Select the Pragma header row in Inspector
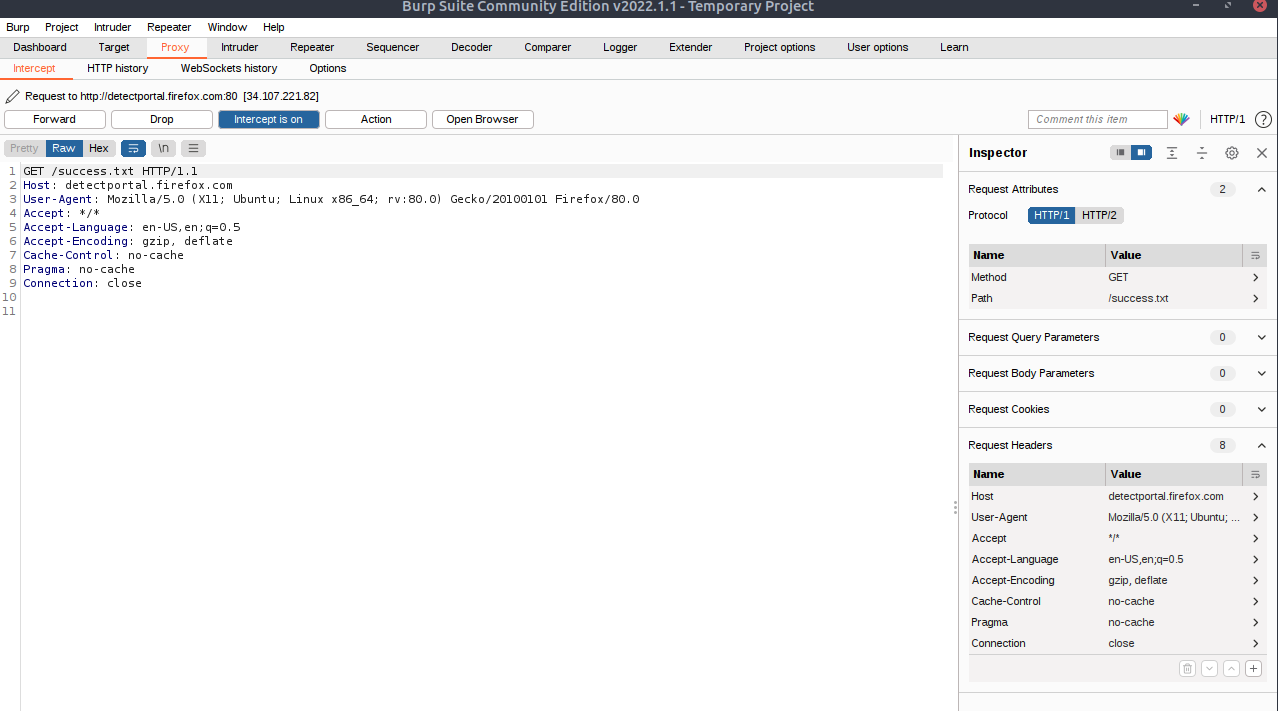The width and height of the screenshot is (1278, 711). tap(1117, 622)
